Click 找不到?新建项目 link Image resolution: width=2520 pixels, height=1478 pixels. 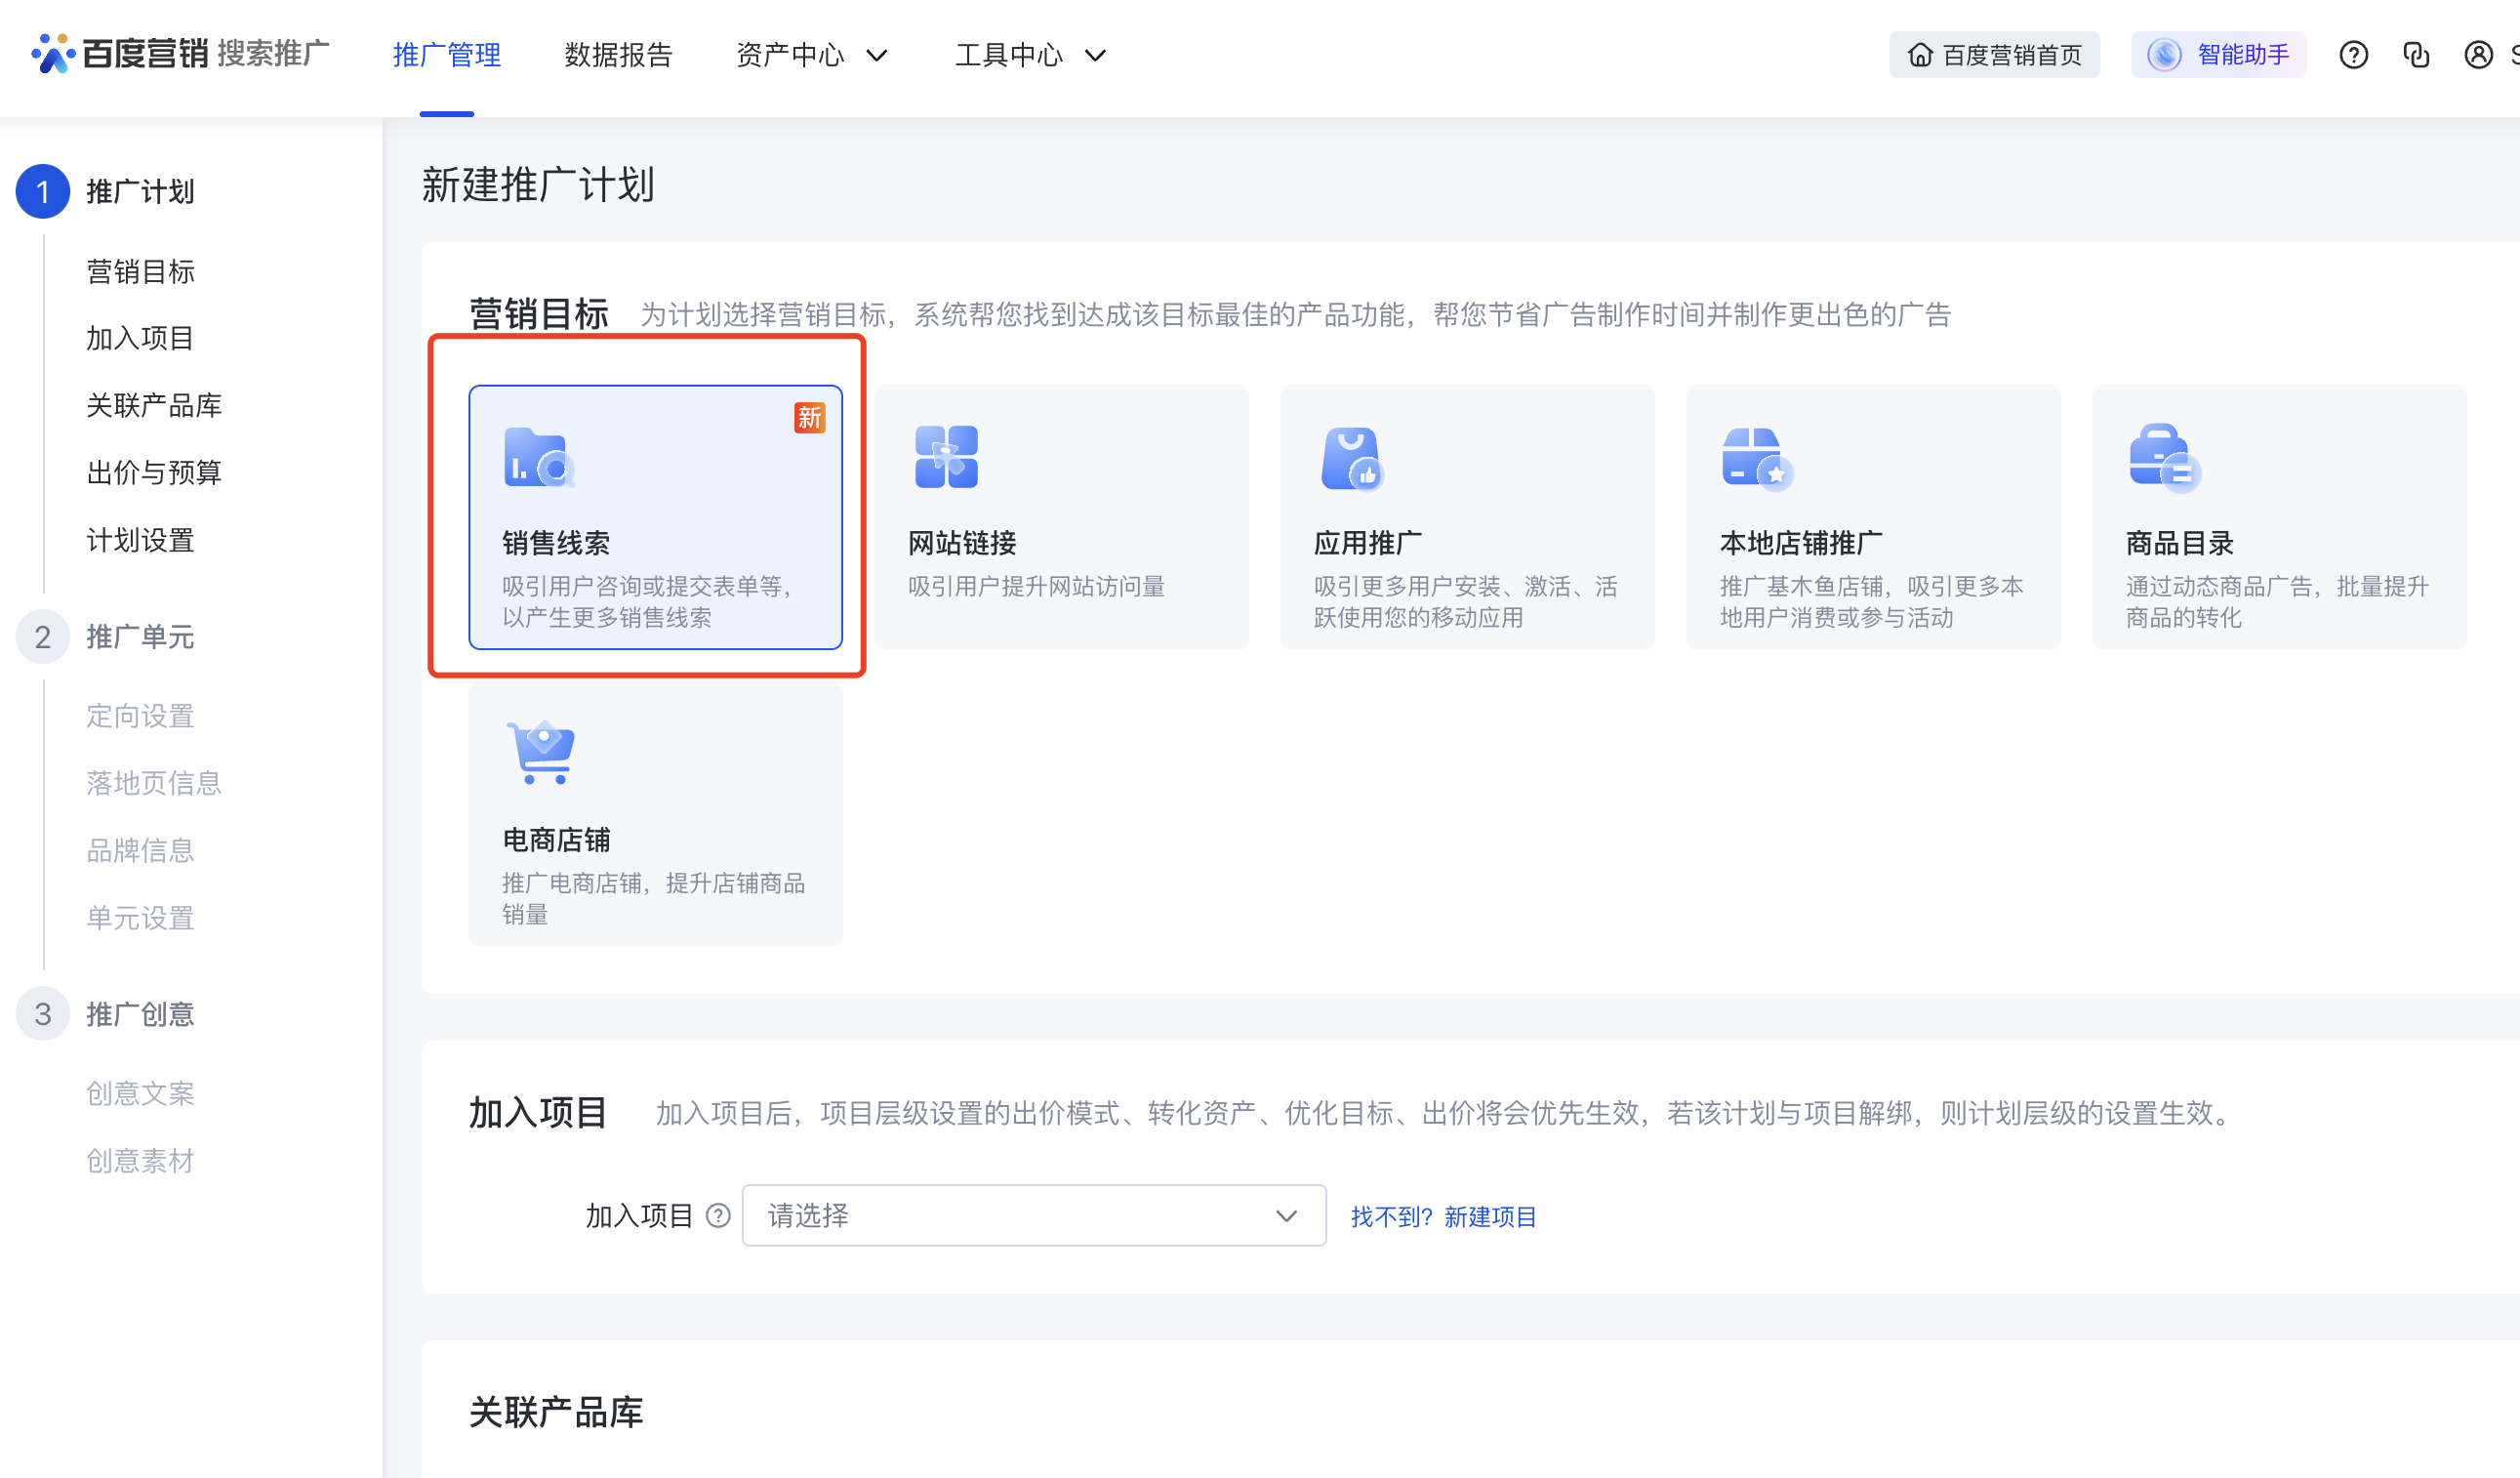(x=1443, y=1217)
